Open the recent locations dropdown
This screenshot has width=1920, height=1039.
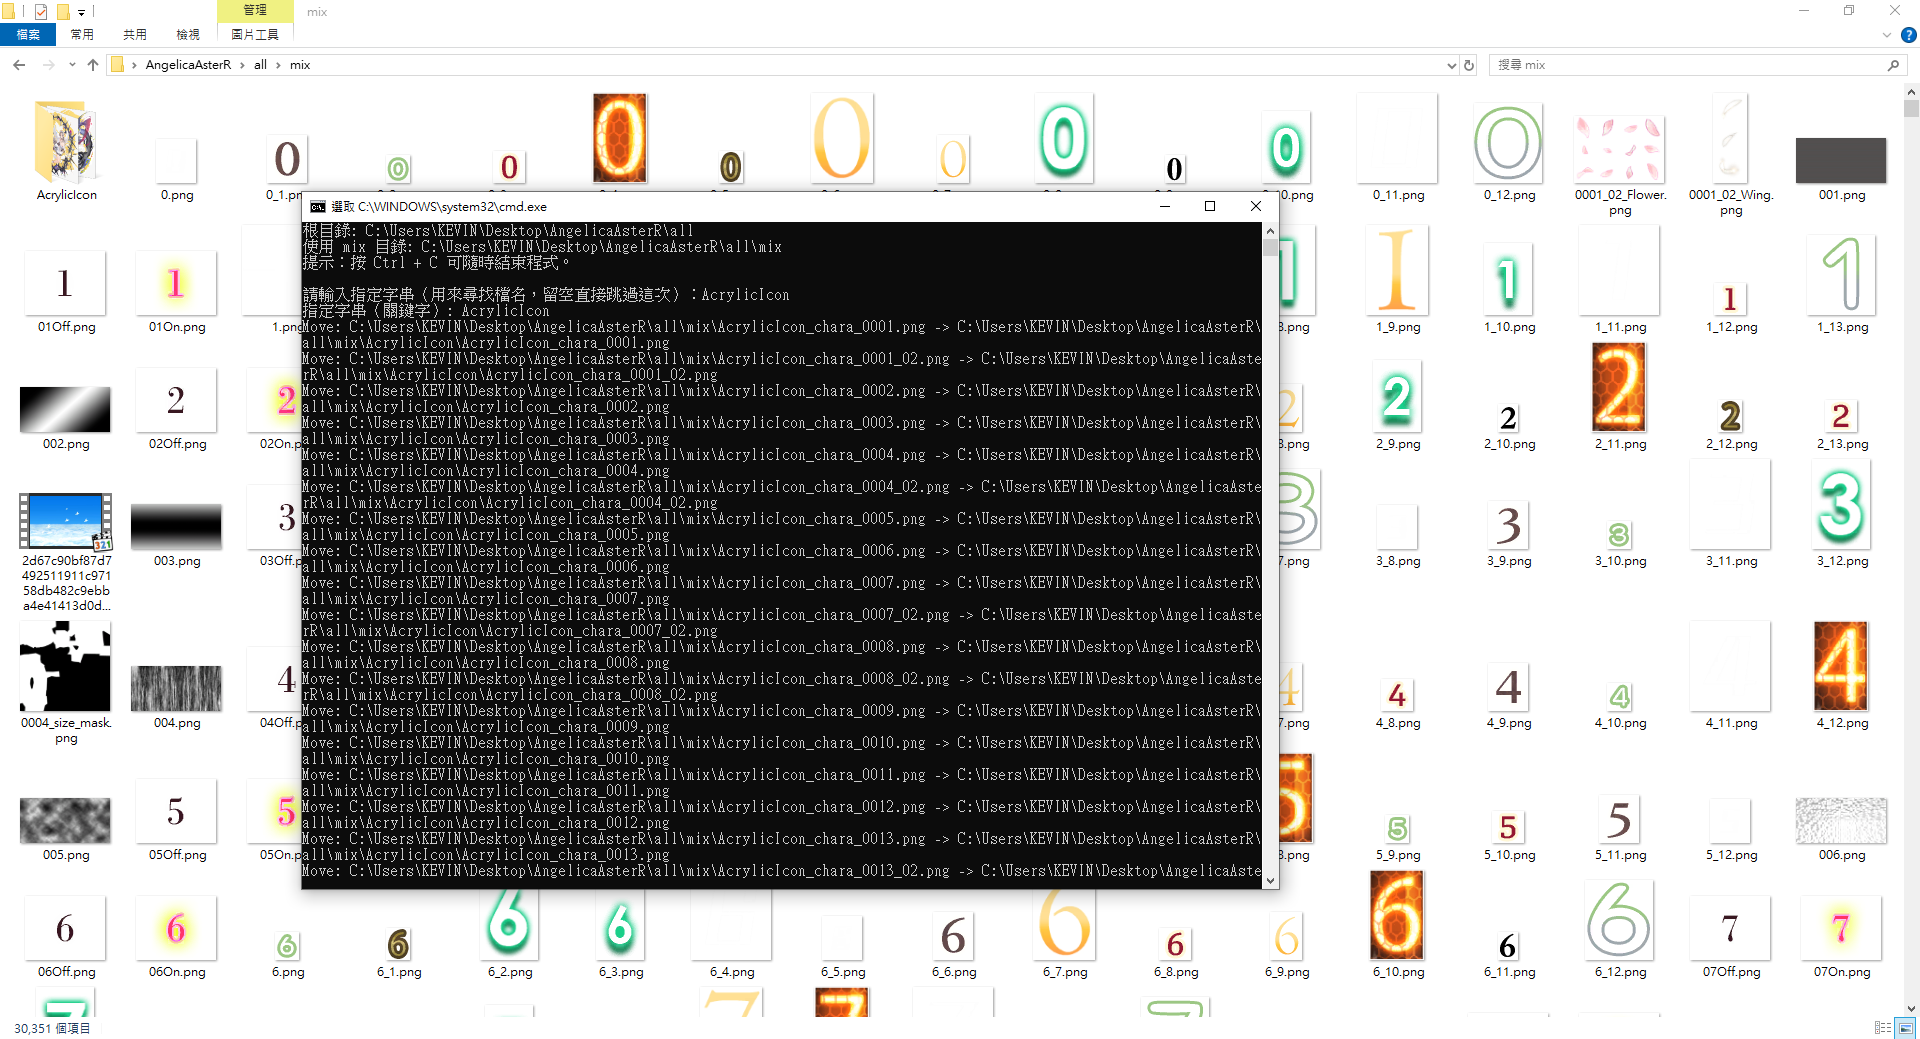click(x=72, y=65)
